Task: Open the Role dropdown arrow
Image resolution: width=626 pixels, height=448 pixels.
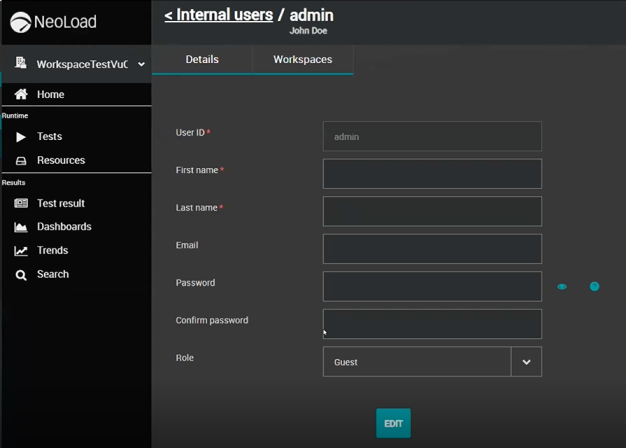Action: tap(526, 362)
